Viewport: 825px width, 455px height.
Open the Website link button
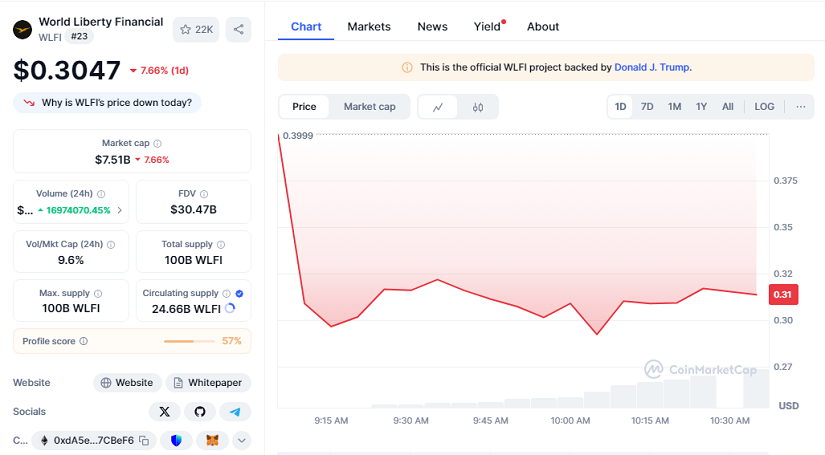(127, 383)
